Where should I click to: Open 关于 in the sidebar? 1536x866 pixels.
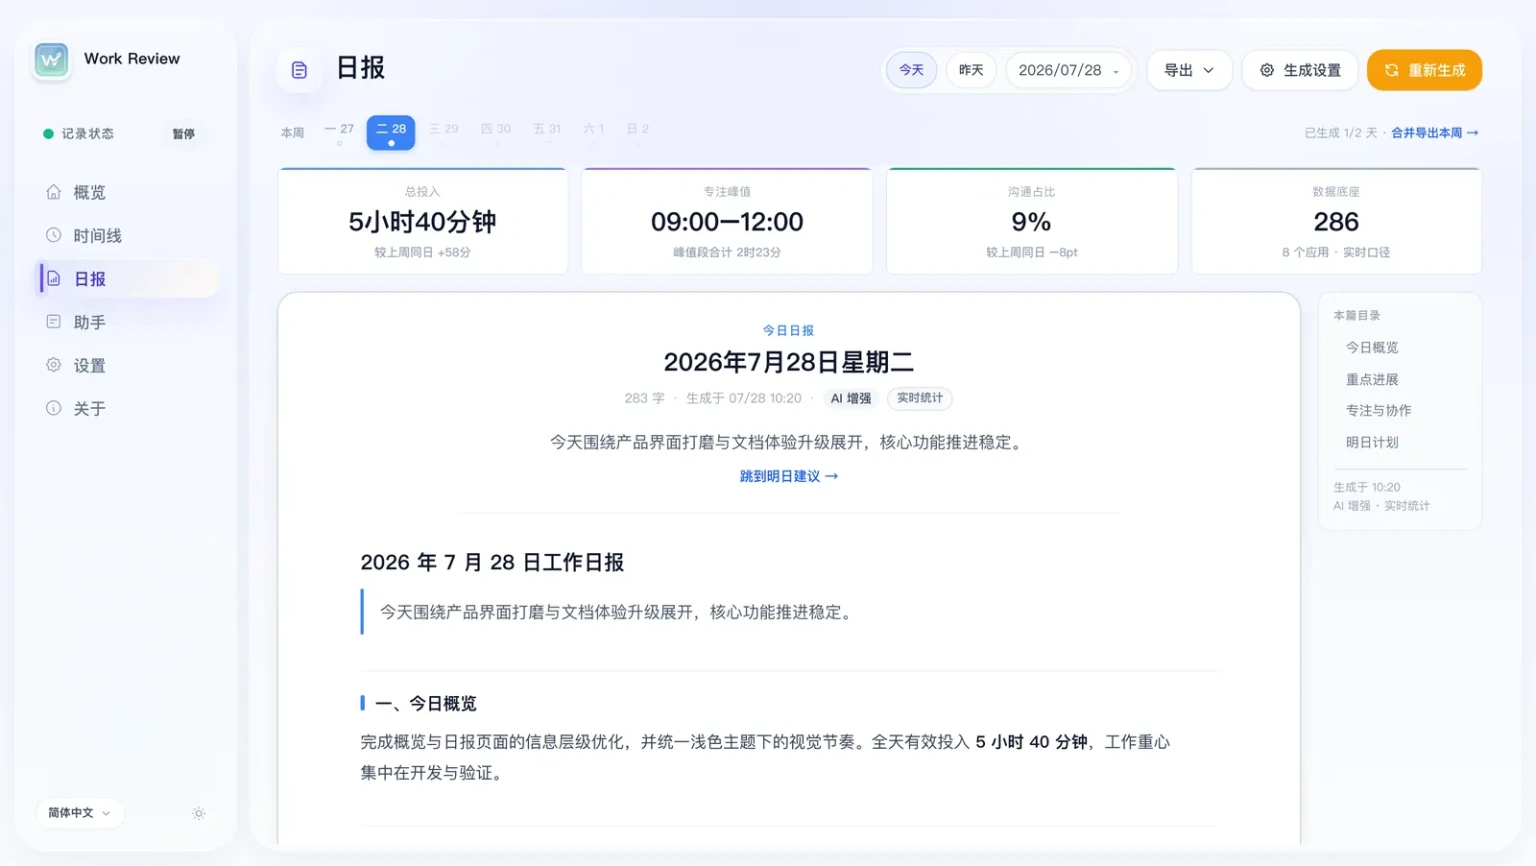point(128,408)
